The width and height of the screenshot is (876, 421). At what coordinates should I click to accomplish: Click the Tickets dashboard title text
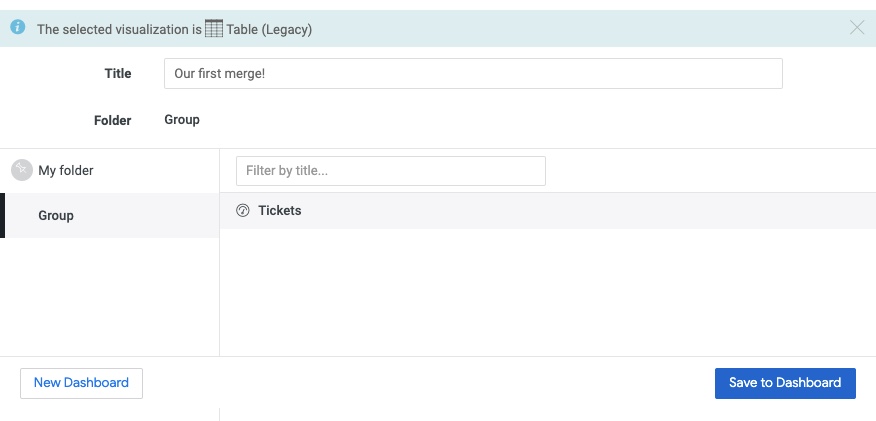pos(279,211)
